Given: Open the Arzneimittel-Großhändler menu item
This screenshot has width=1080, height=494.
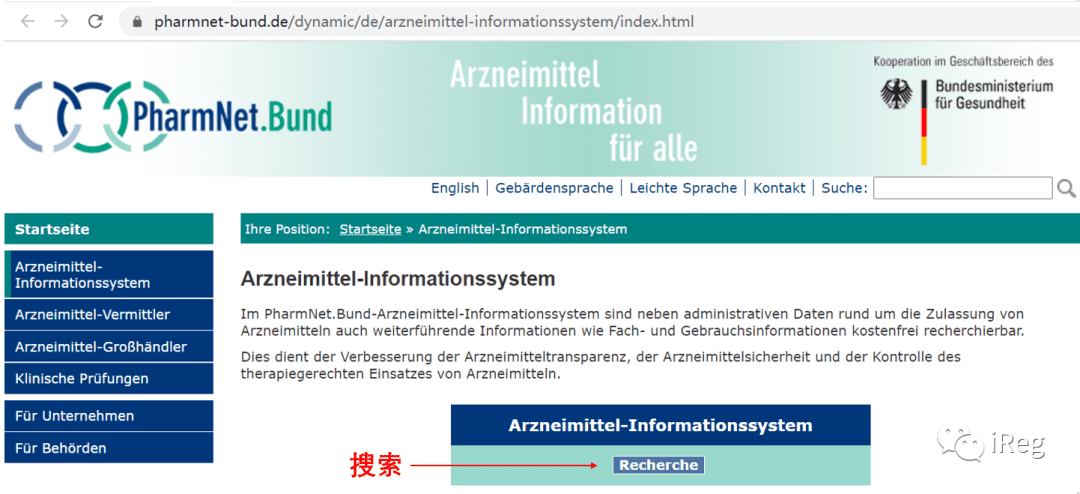Looking at the screenshot, I should (x=109, y=347).
